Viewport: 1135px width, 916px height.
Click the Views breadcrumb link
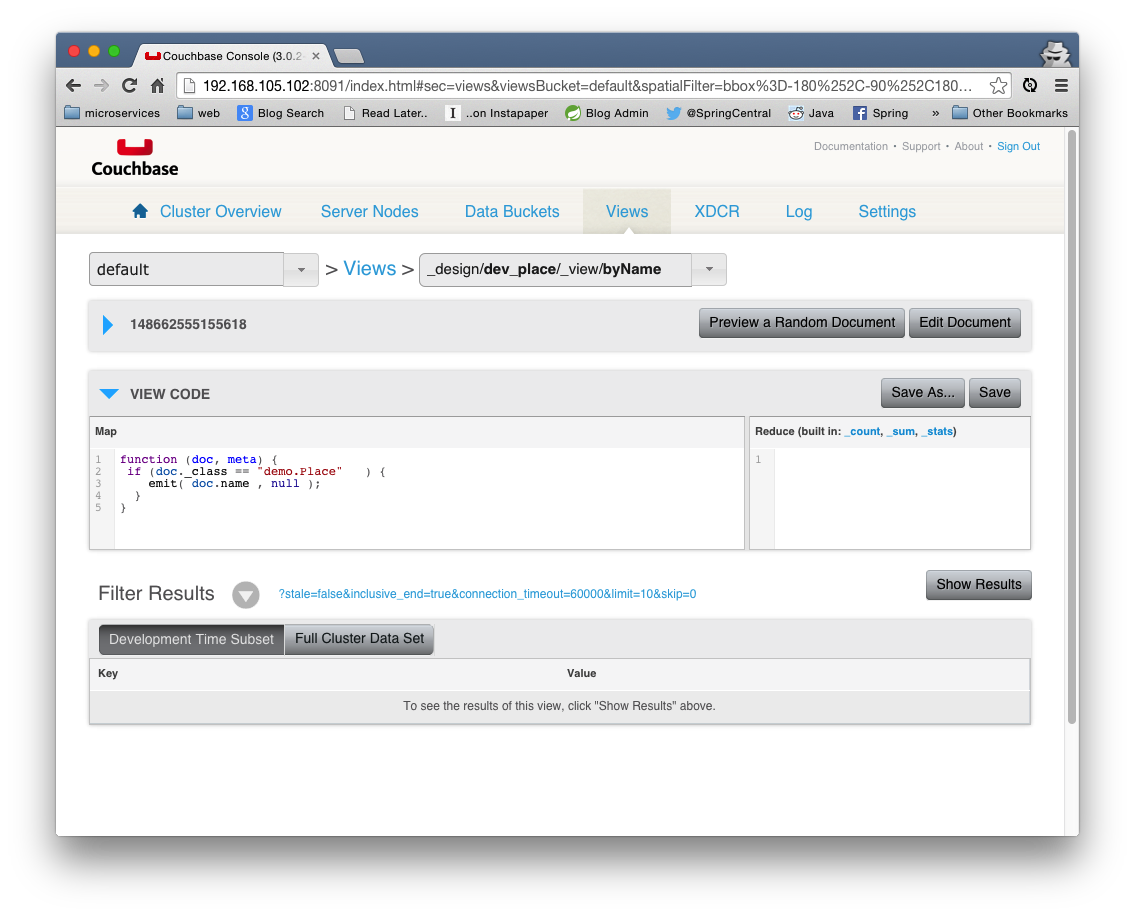point(369,269)
